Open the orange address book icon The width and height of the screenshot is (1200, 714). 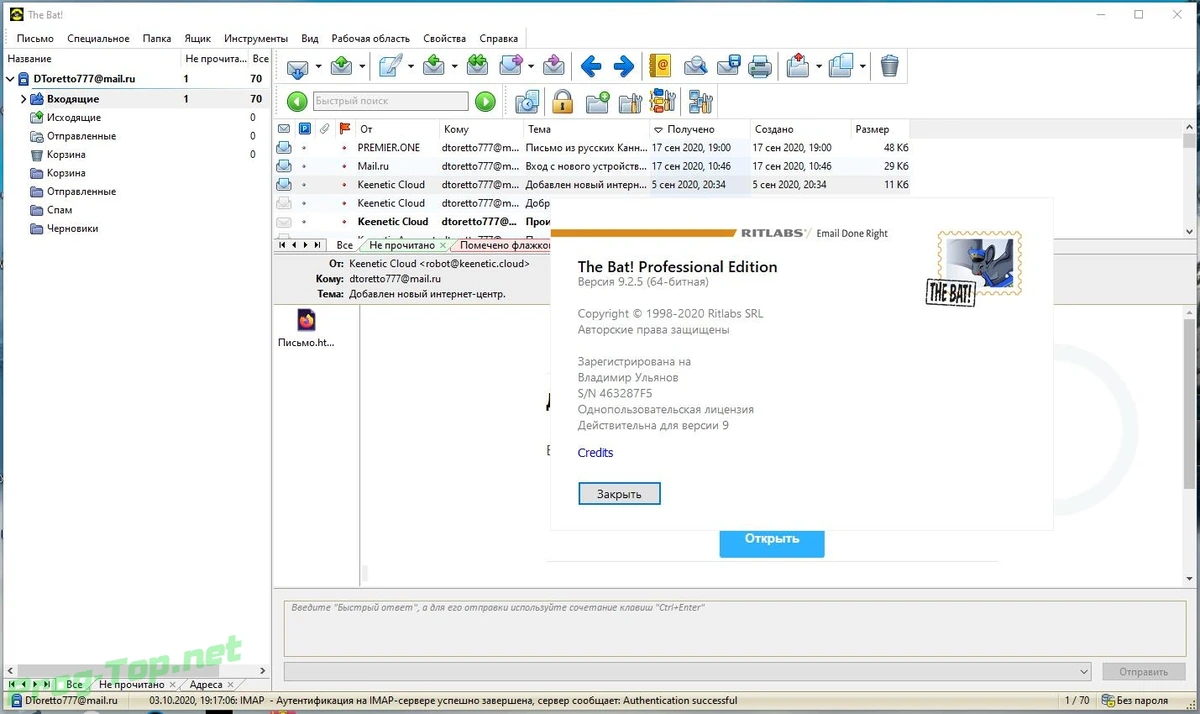point(660,67)
